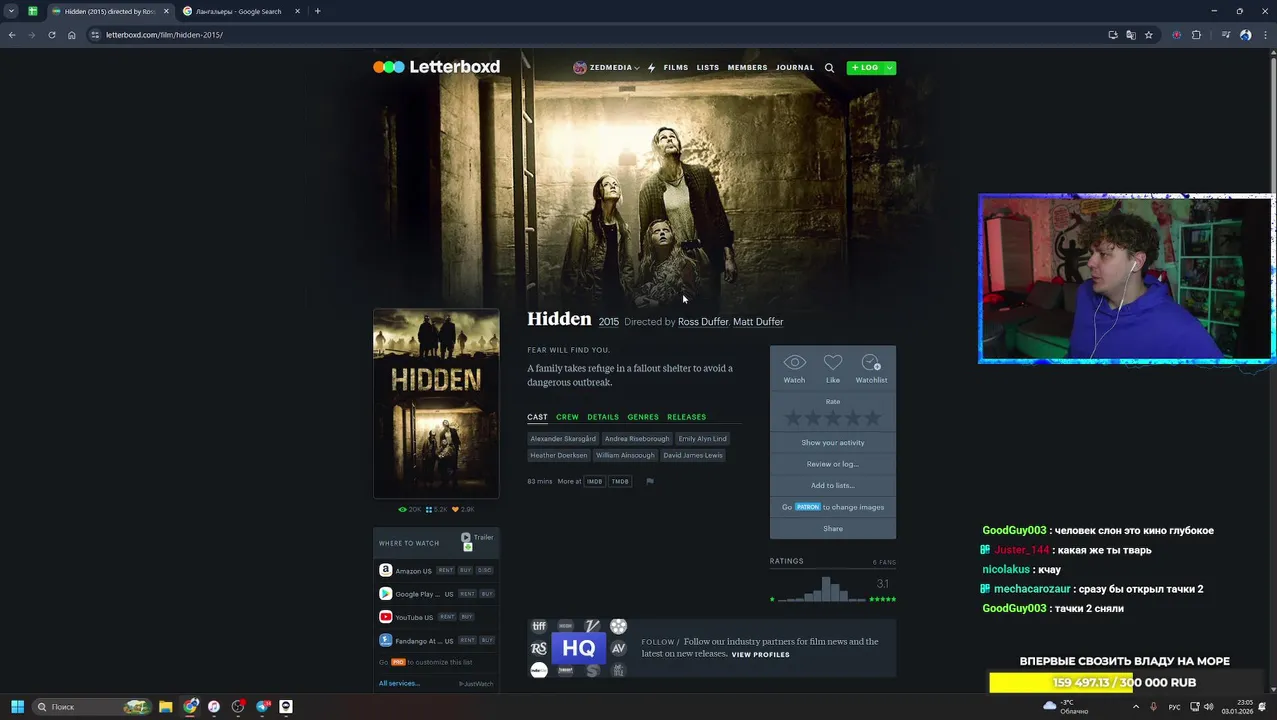Open MEMBERS in the navigation
Screen dimensions: 1277x720
pos(747,68)
